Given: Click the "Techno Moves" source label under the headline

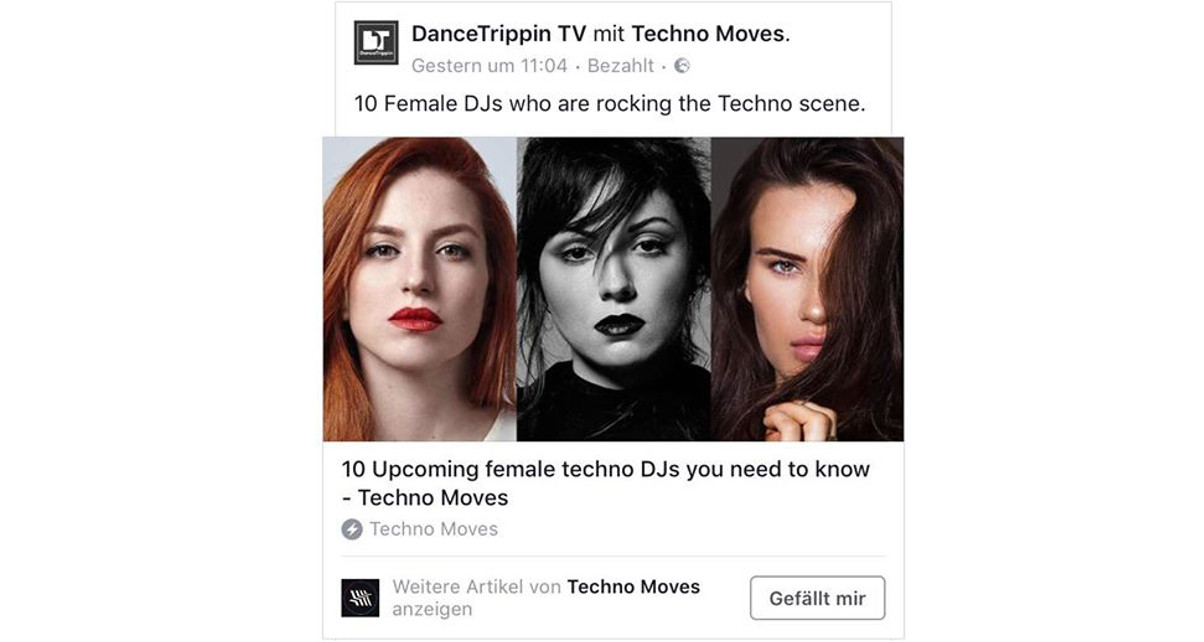Looking at the screenshot, I should pos(433,529).
